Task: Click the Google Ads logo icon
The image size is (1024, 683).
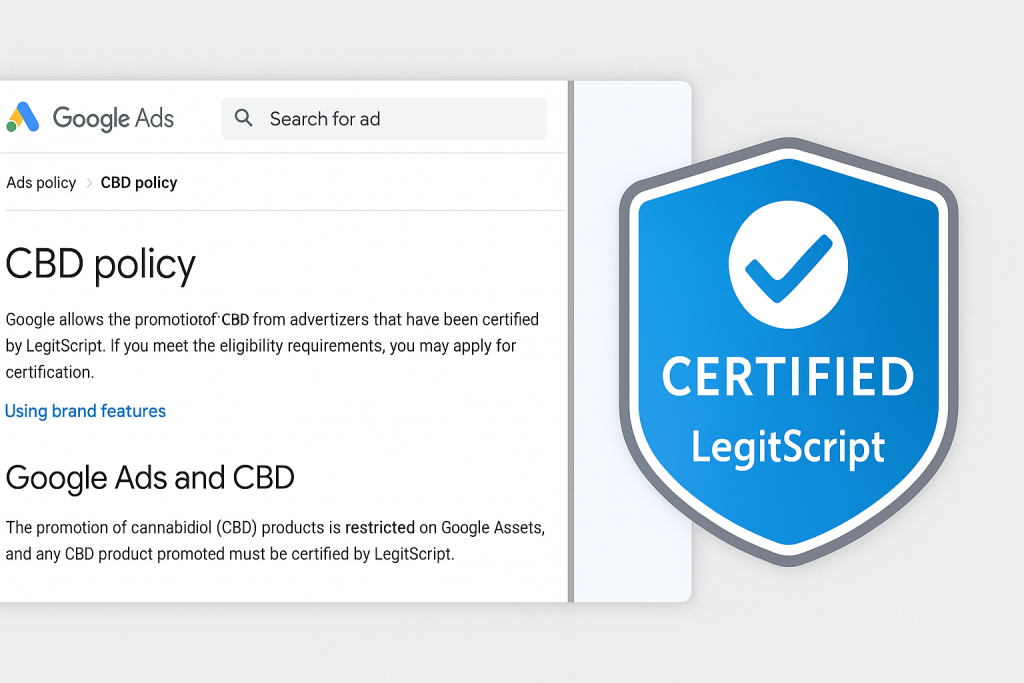Action: click(x=23, y=118)
